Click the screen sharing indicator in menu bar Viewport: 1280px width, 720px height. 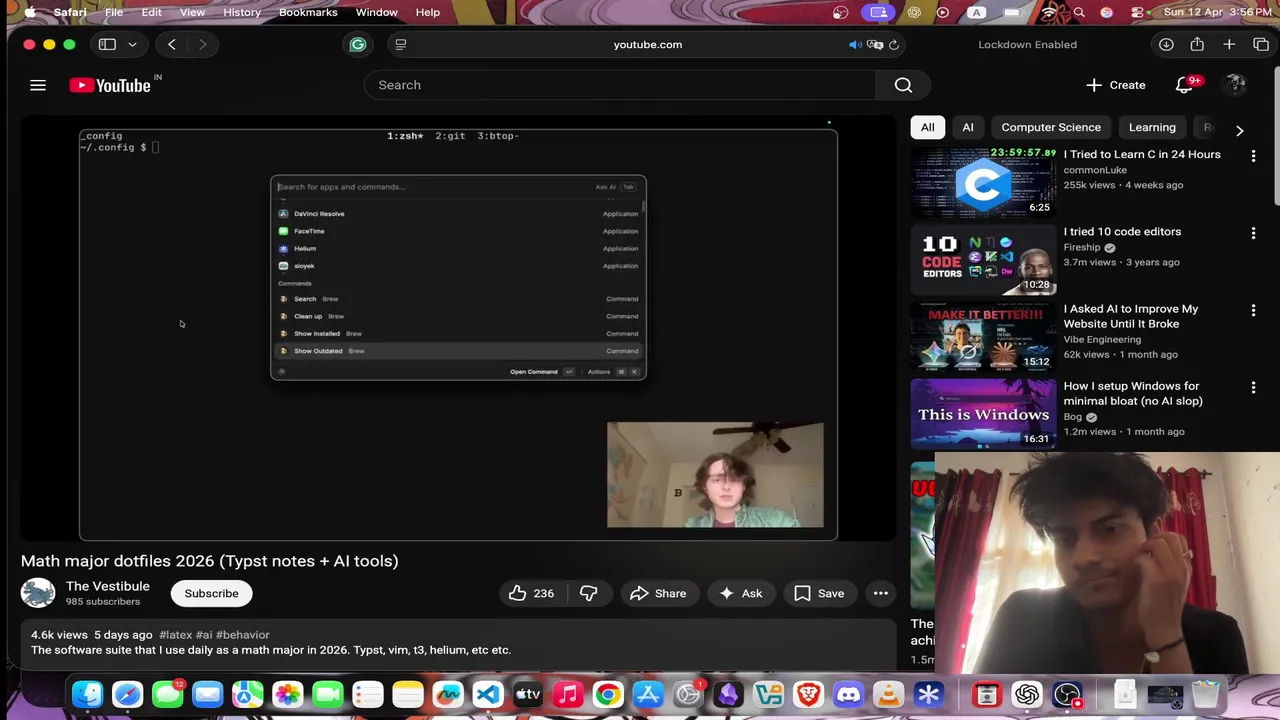[x=878, y=12]
